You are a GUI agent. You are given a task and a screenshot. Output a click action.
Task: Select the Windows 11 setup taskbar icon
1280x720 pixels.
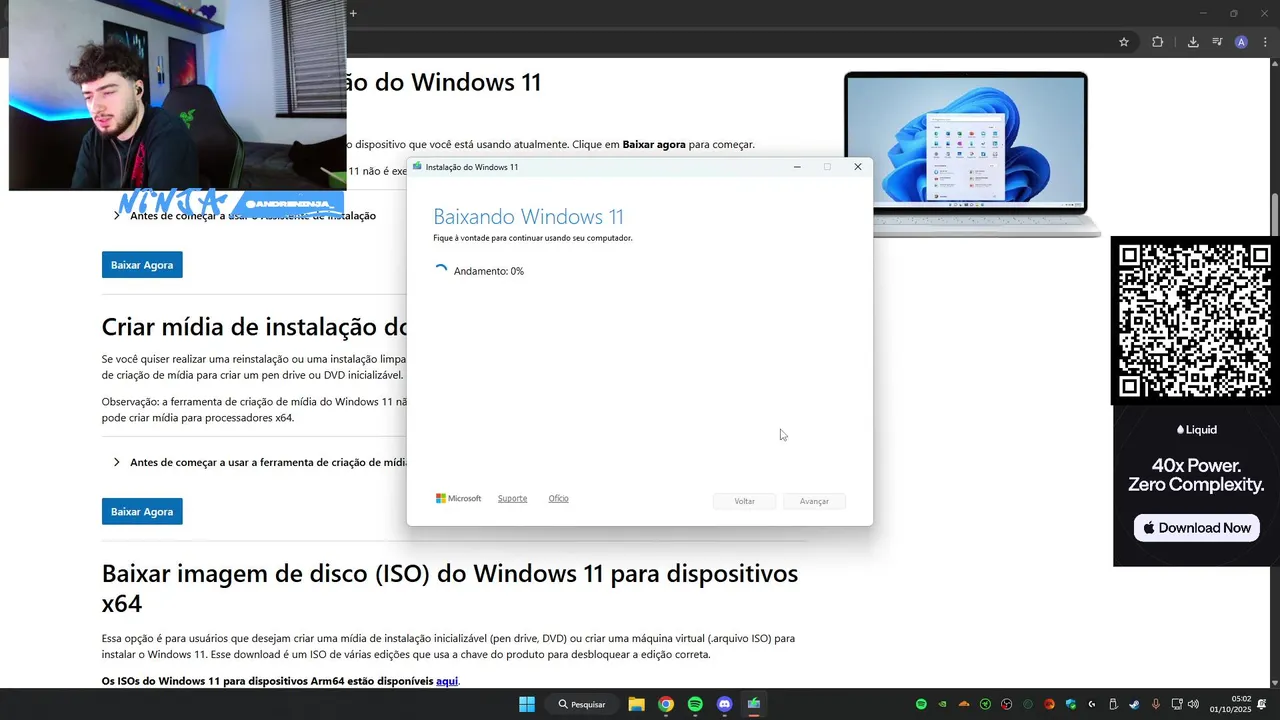[754, 704]
